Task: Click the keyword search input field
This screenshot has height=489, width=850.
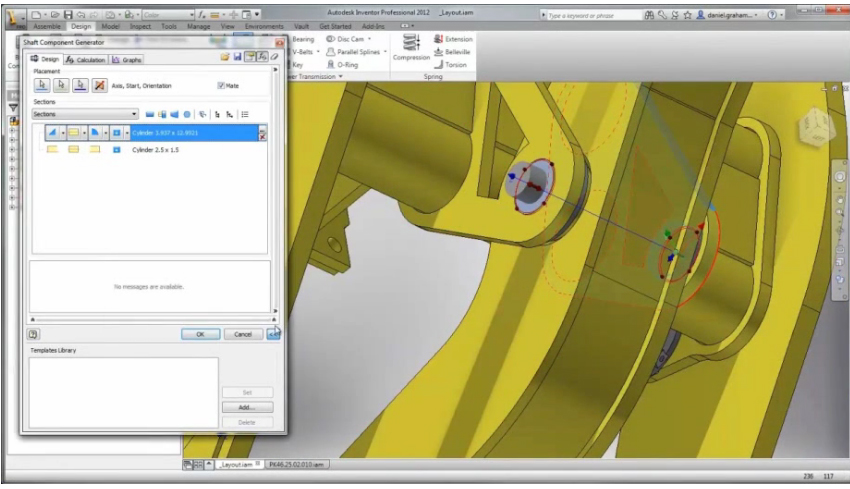Action: pos(590,16)
